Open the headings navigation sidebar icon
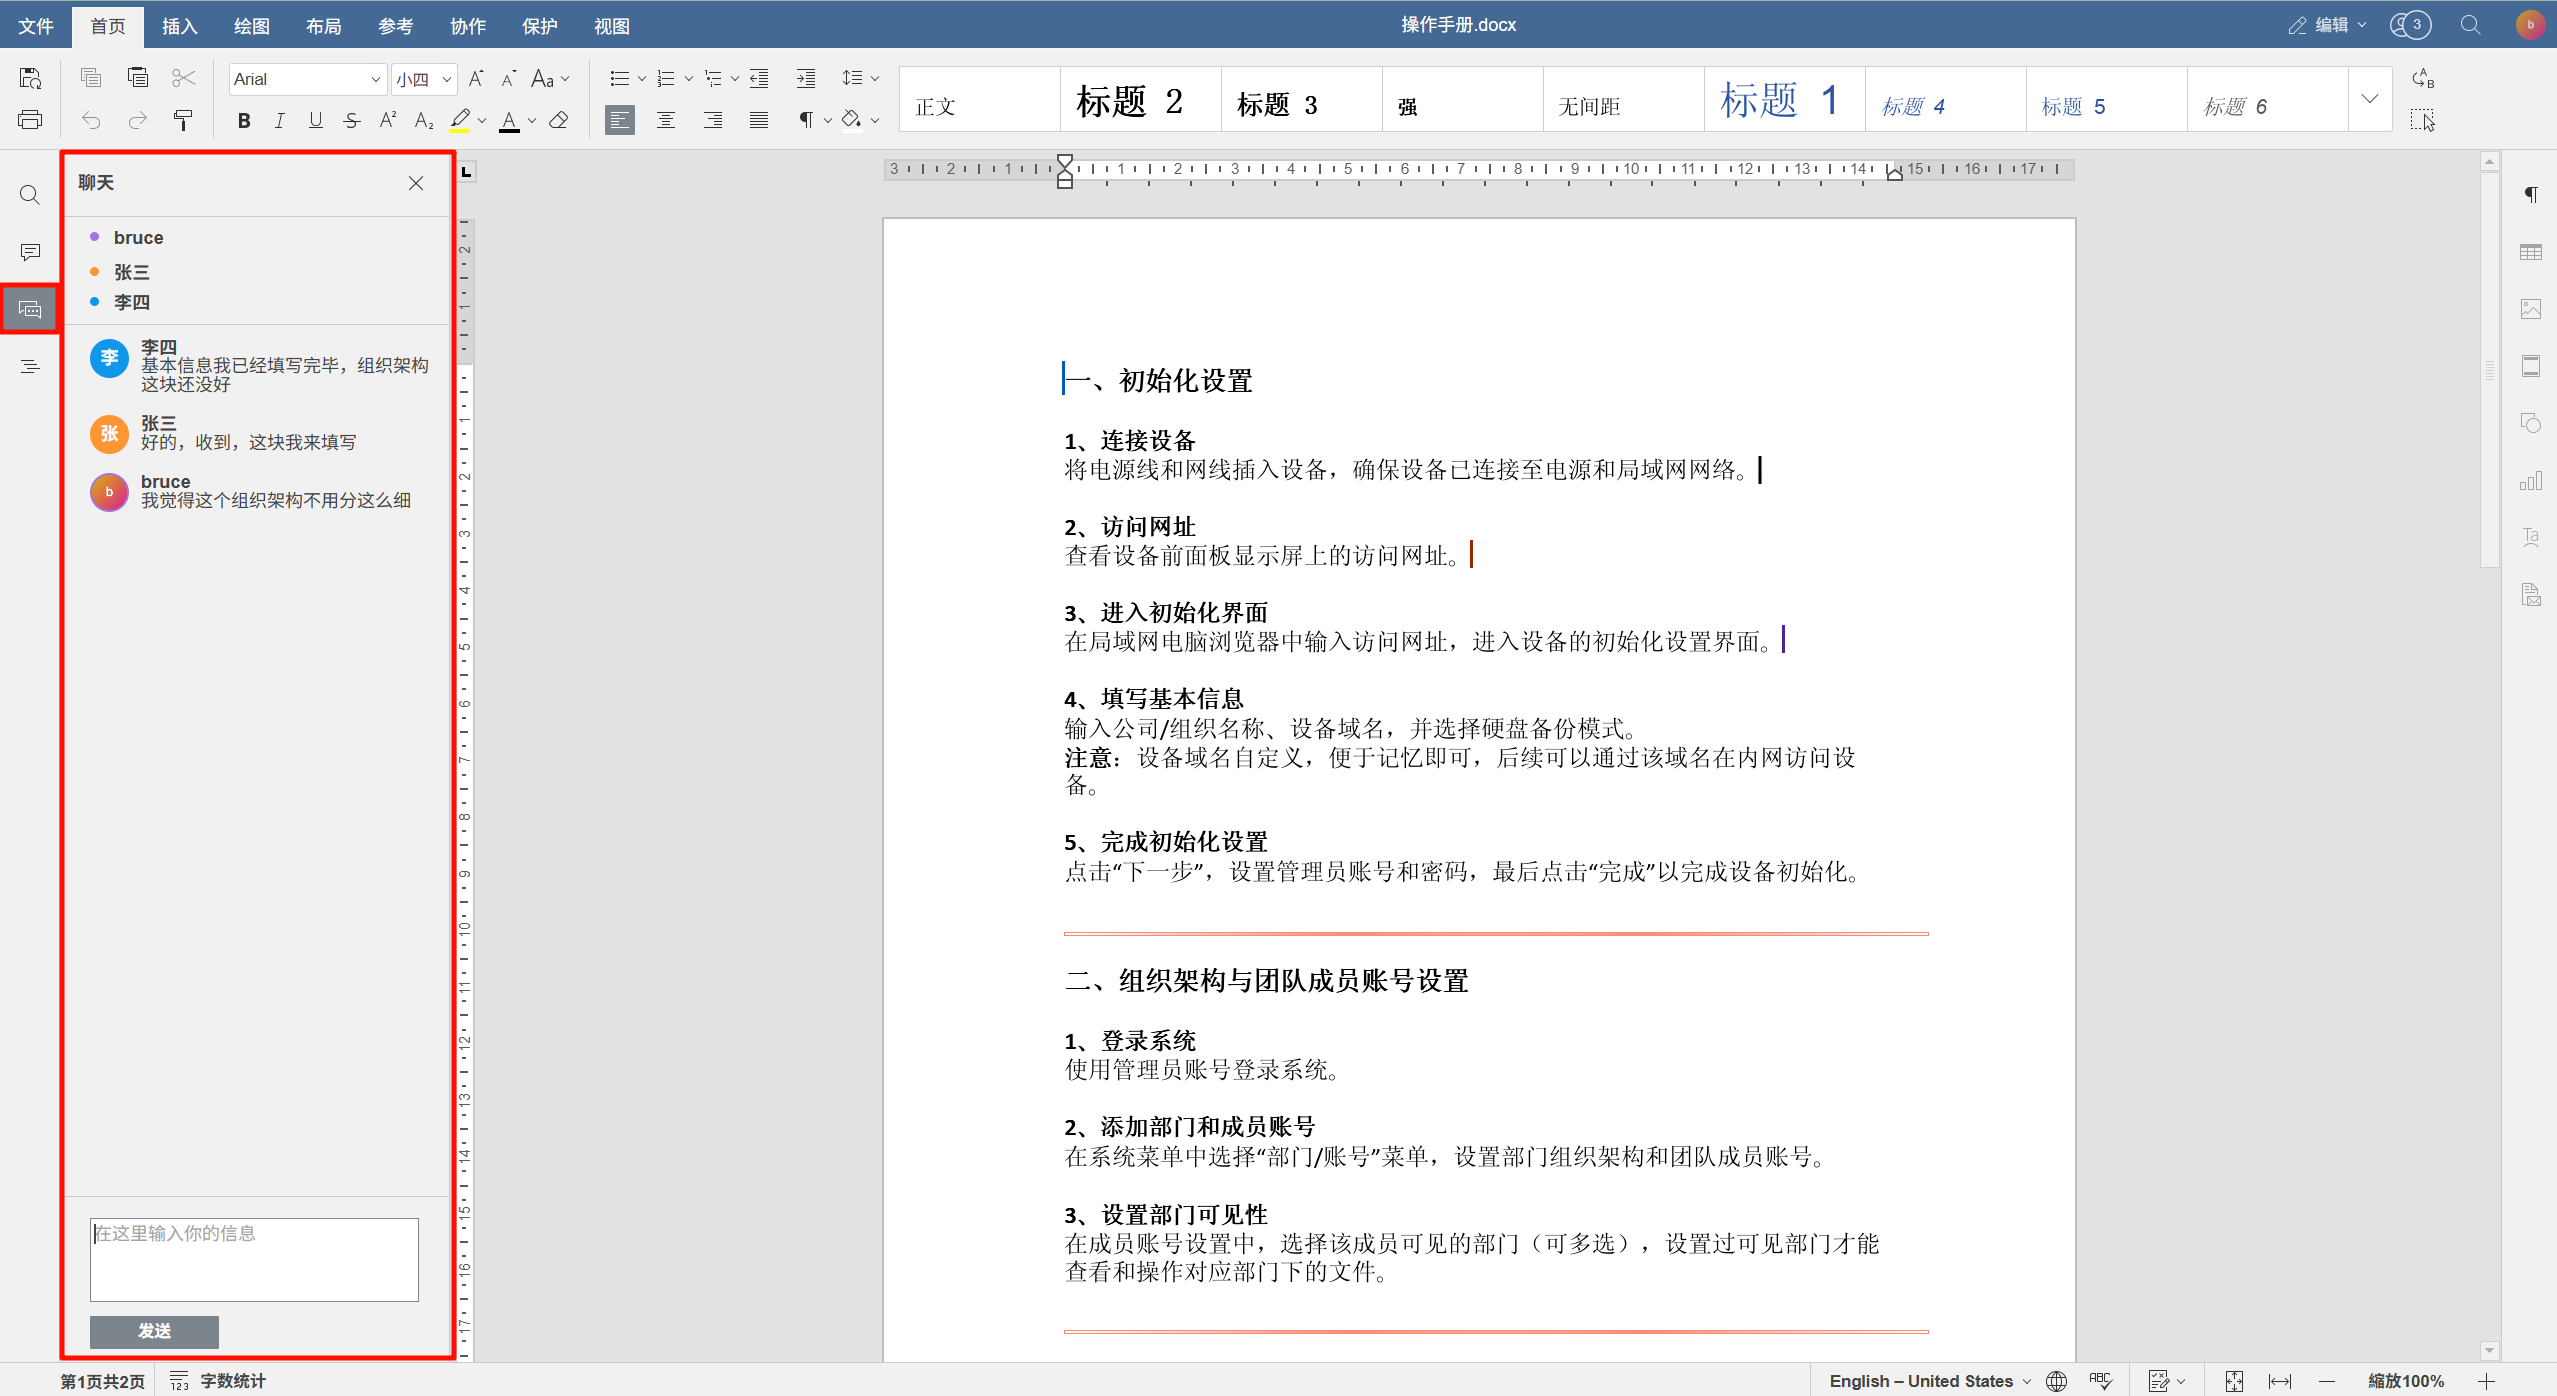Viewport: 2557px width, 1396px height. pos(30,367)
